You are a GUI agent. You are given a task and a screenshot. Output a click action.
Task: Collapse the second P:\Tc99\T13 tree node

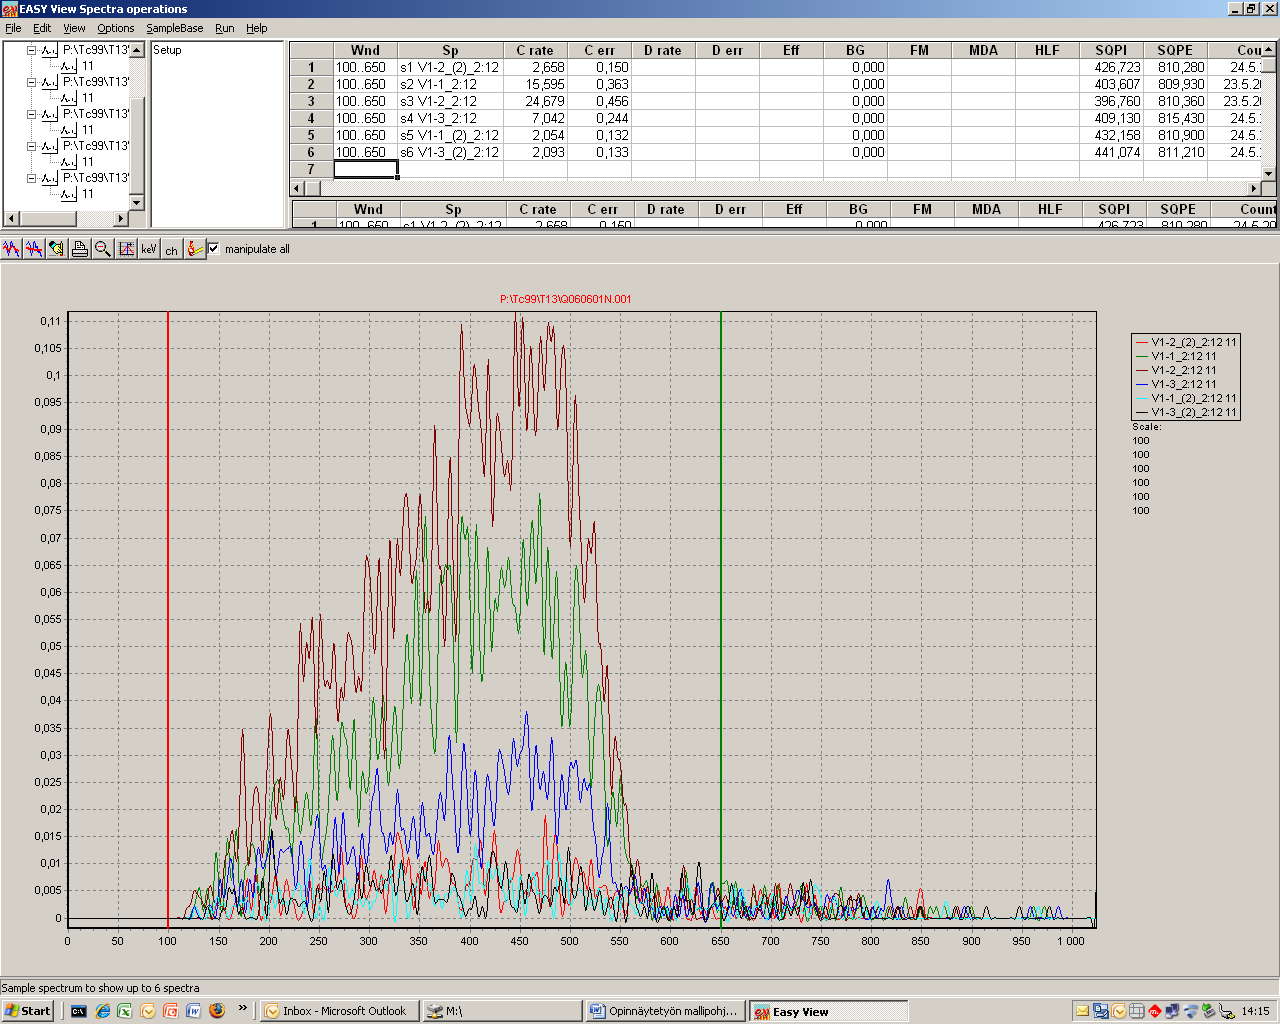click(31, 82)
